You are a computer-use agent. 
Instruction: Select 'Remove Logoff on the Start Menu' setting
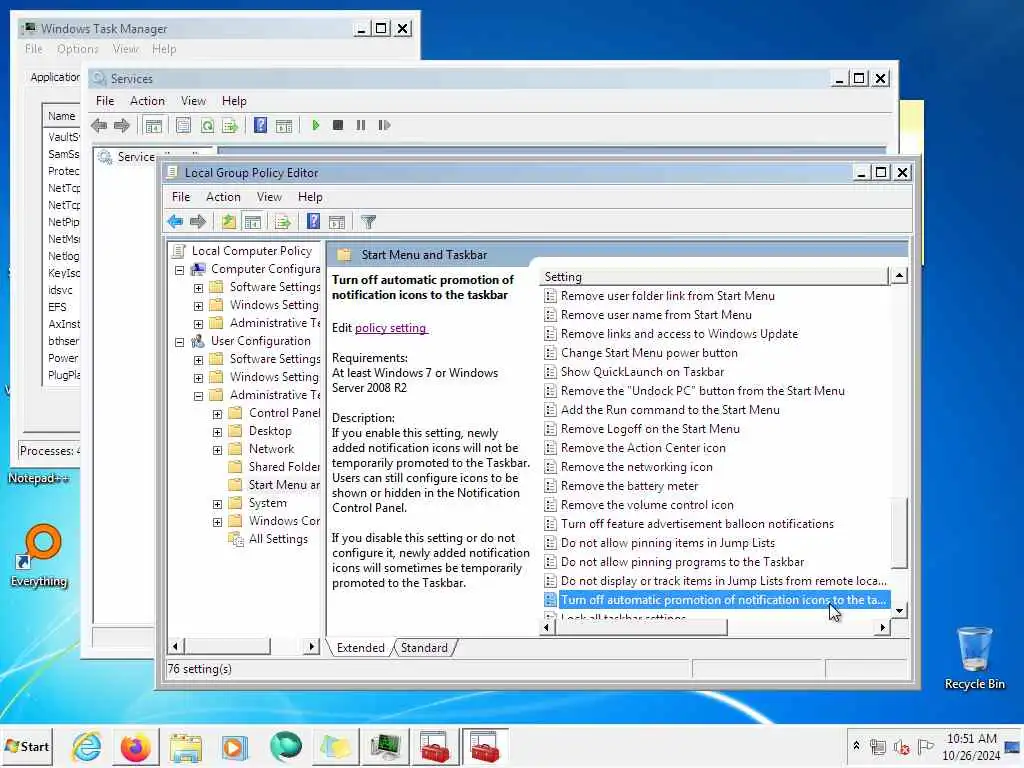650,429
